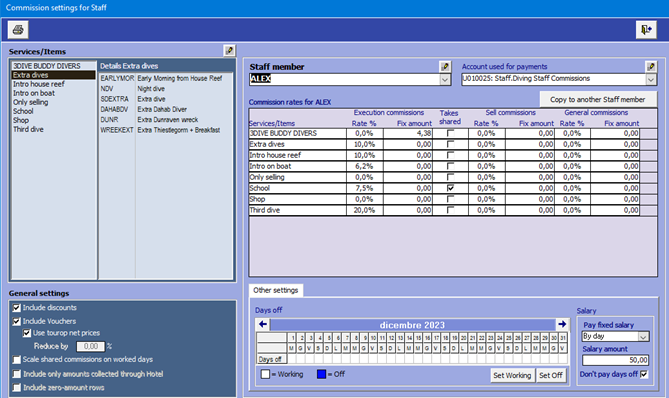Screen dimensions: 669x398
Task: Select Shop in services list
Action: pyautogui.click(x=53, y=120)
